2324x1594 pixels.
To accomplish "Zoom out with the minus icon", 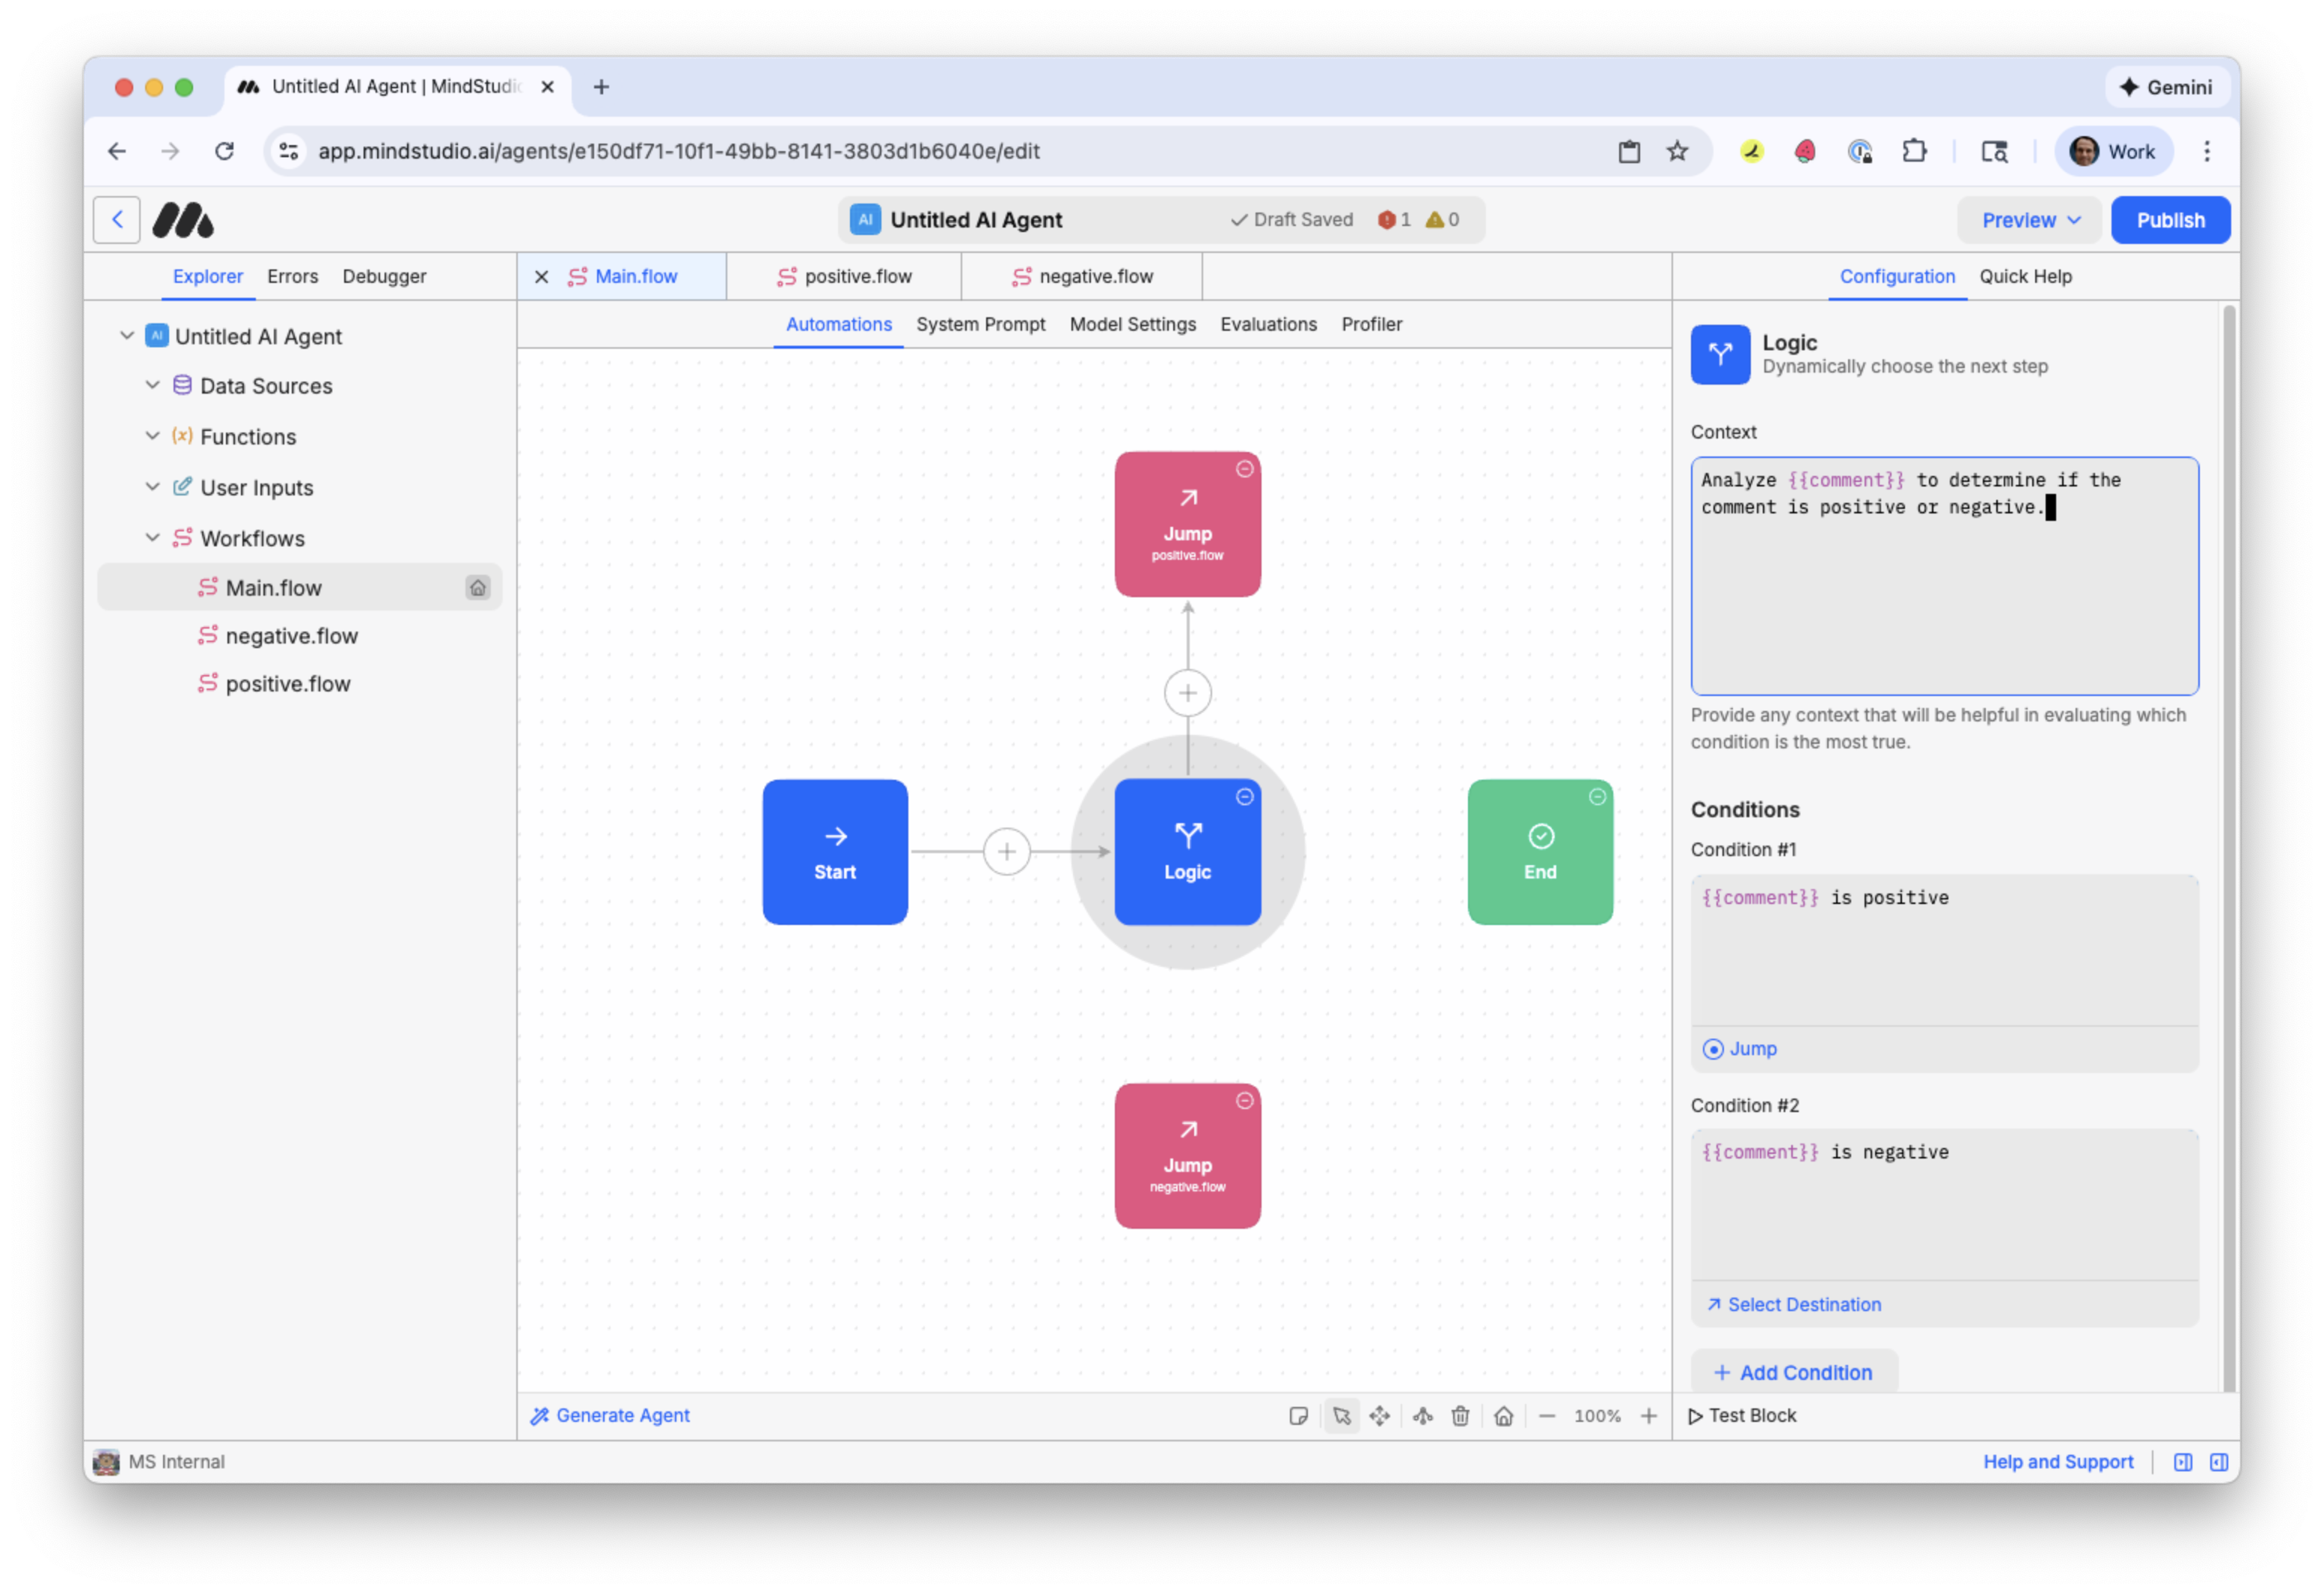I will pyautogui.click(x=1547, y=1415).
